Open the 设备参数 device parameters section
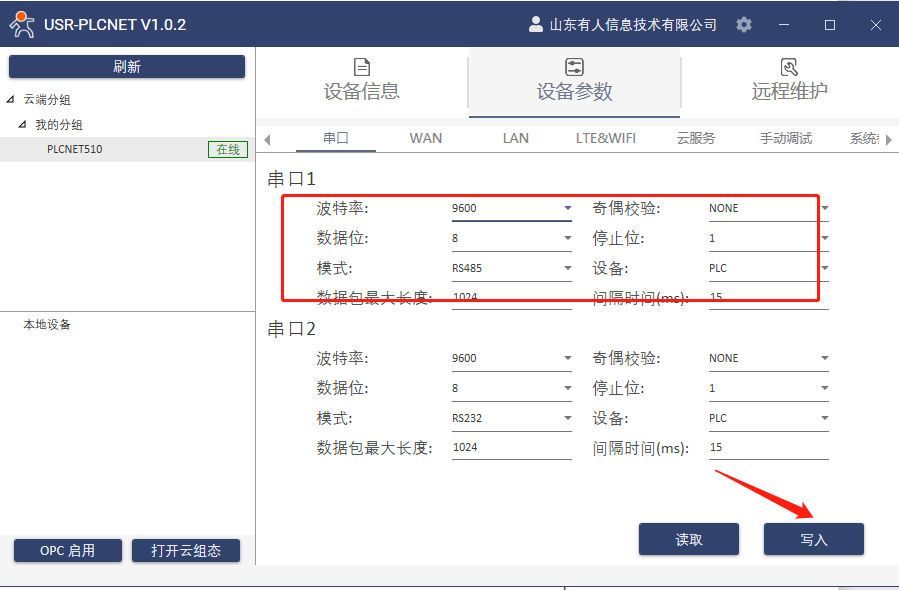 coord(574,80)
